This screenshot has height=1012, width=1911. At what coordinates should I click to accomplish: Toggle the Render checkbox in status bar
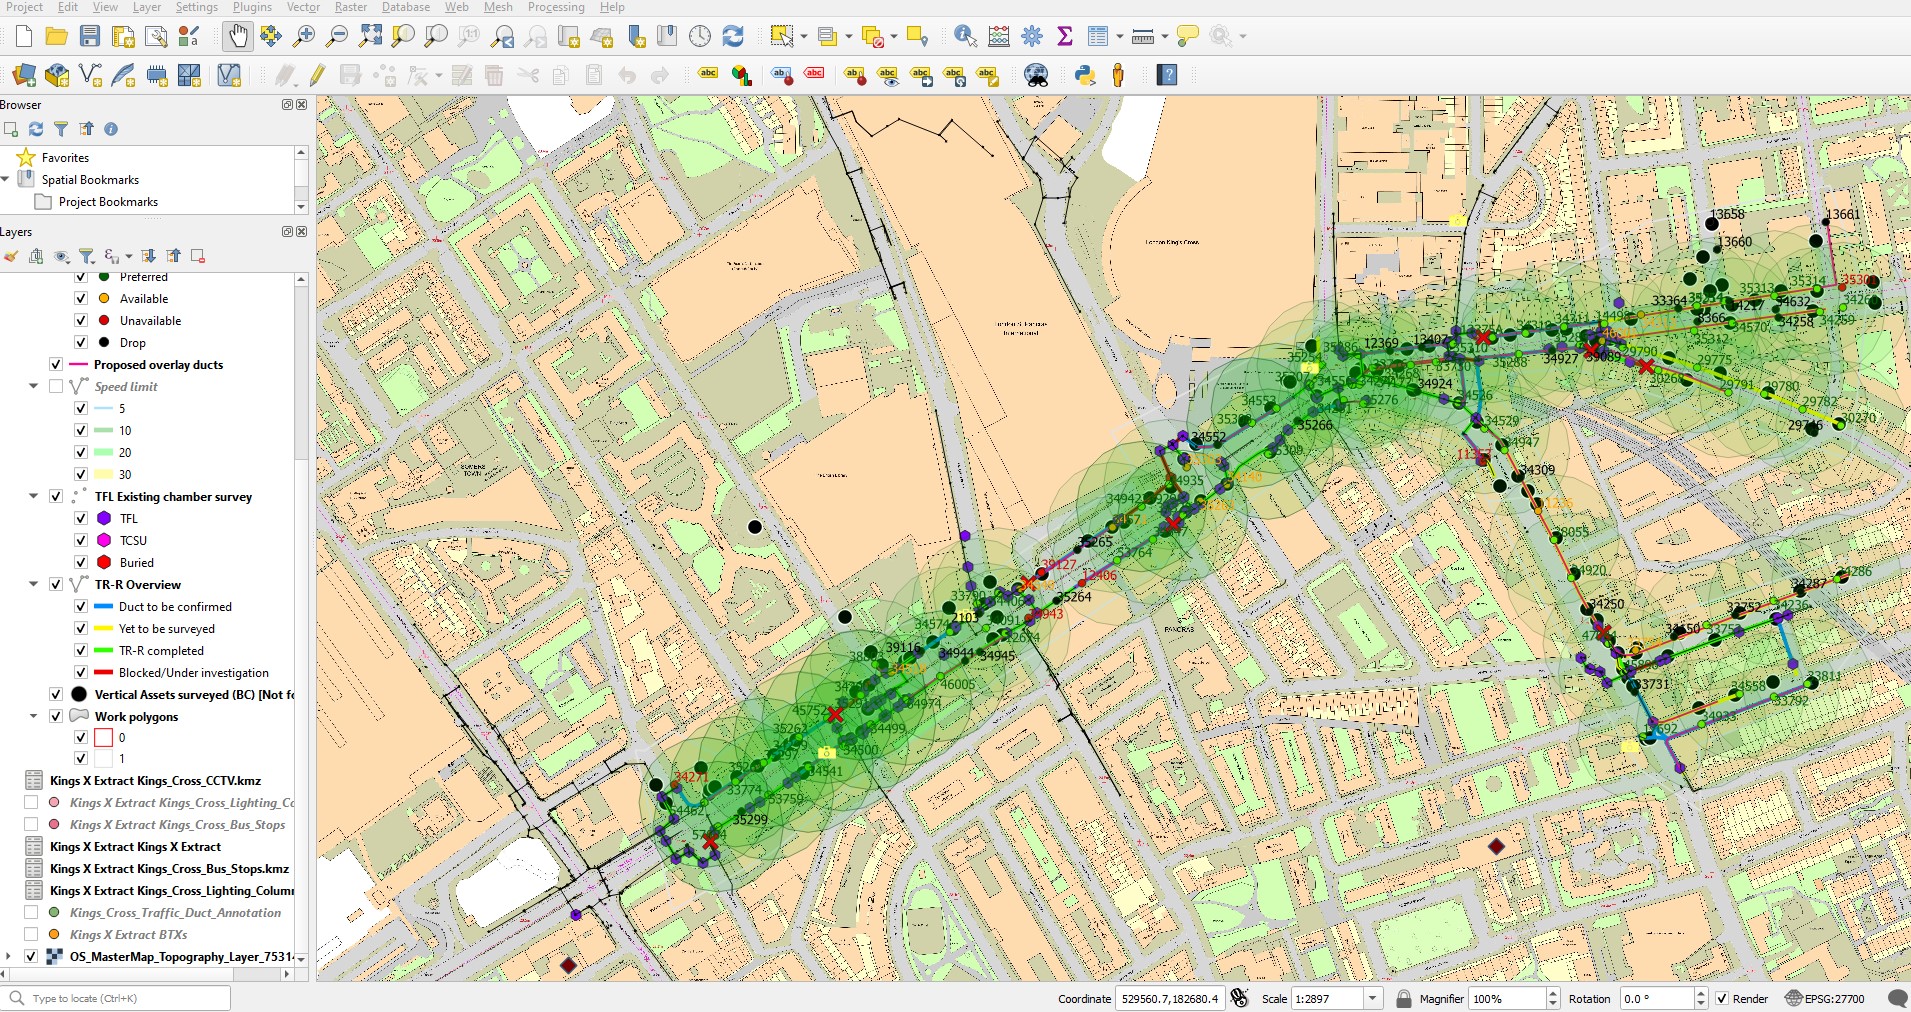[x=1722, y=998]
